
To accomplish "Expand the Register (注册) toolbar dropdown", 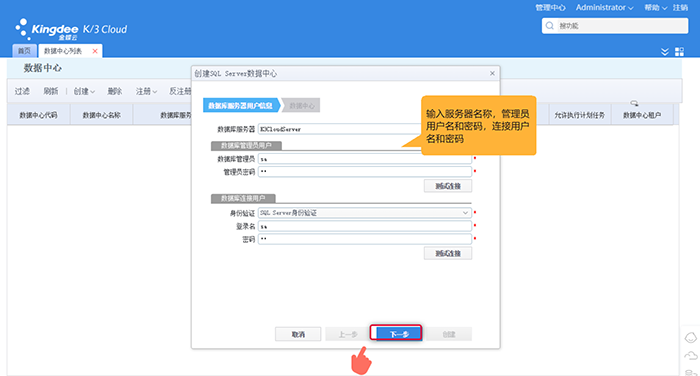I will click(x=146, y=91).
